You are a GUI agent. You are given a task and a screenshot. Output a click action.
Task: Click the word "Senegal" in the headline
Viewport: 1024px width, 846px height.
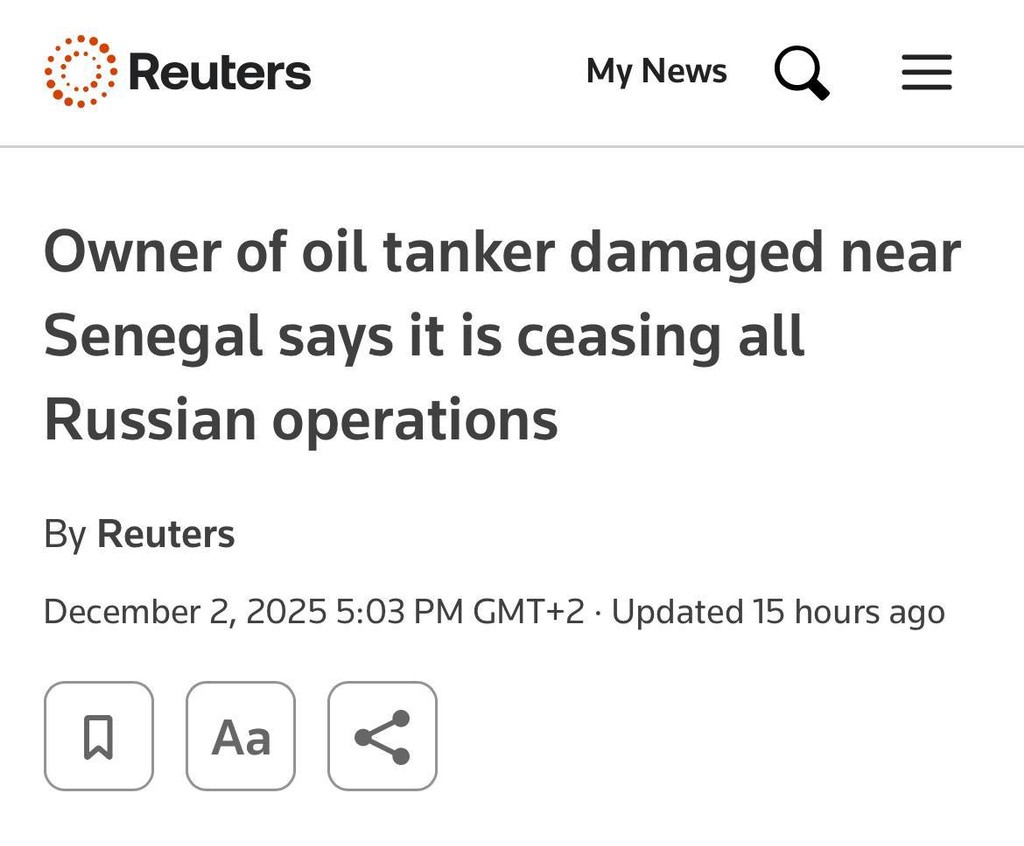point(153,337)
